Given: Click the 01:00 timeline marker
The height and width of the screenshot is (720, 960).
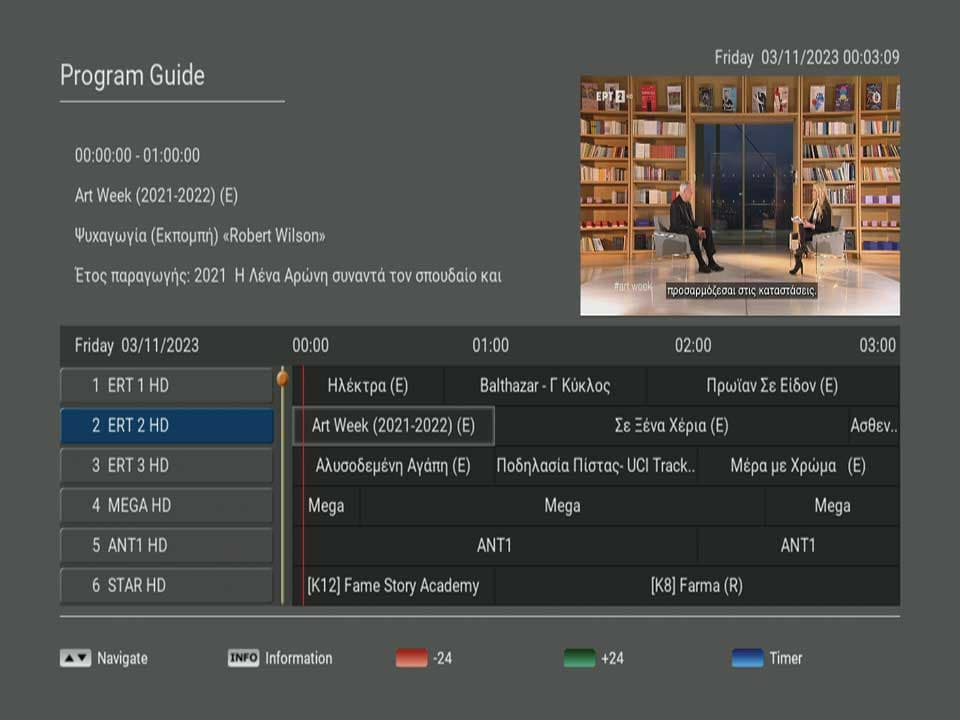Looking at the screenshot, I should pyautogui.click(x=490, y=346).
